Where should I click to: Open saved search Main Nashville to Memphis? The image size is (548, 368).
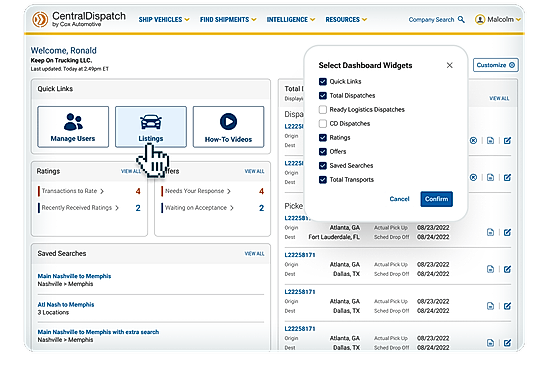(x=74, y=276)
